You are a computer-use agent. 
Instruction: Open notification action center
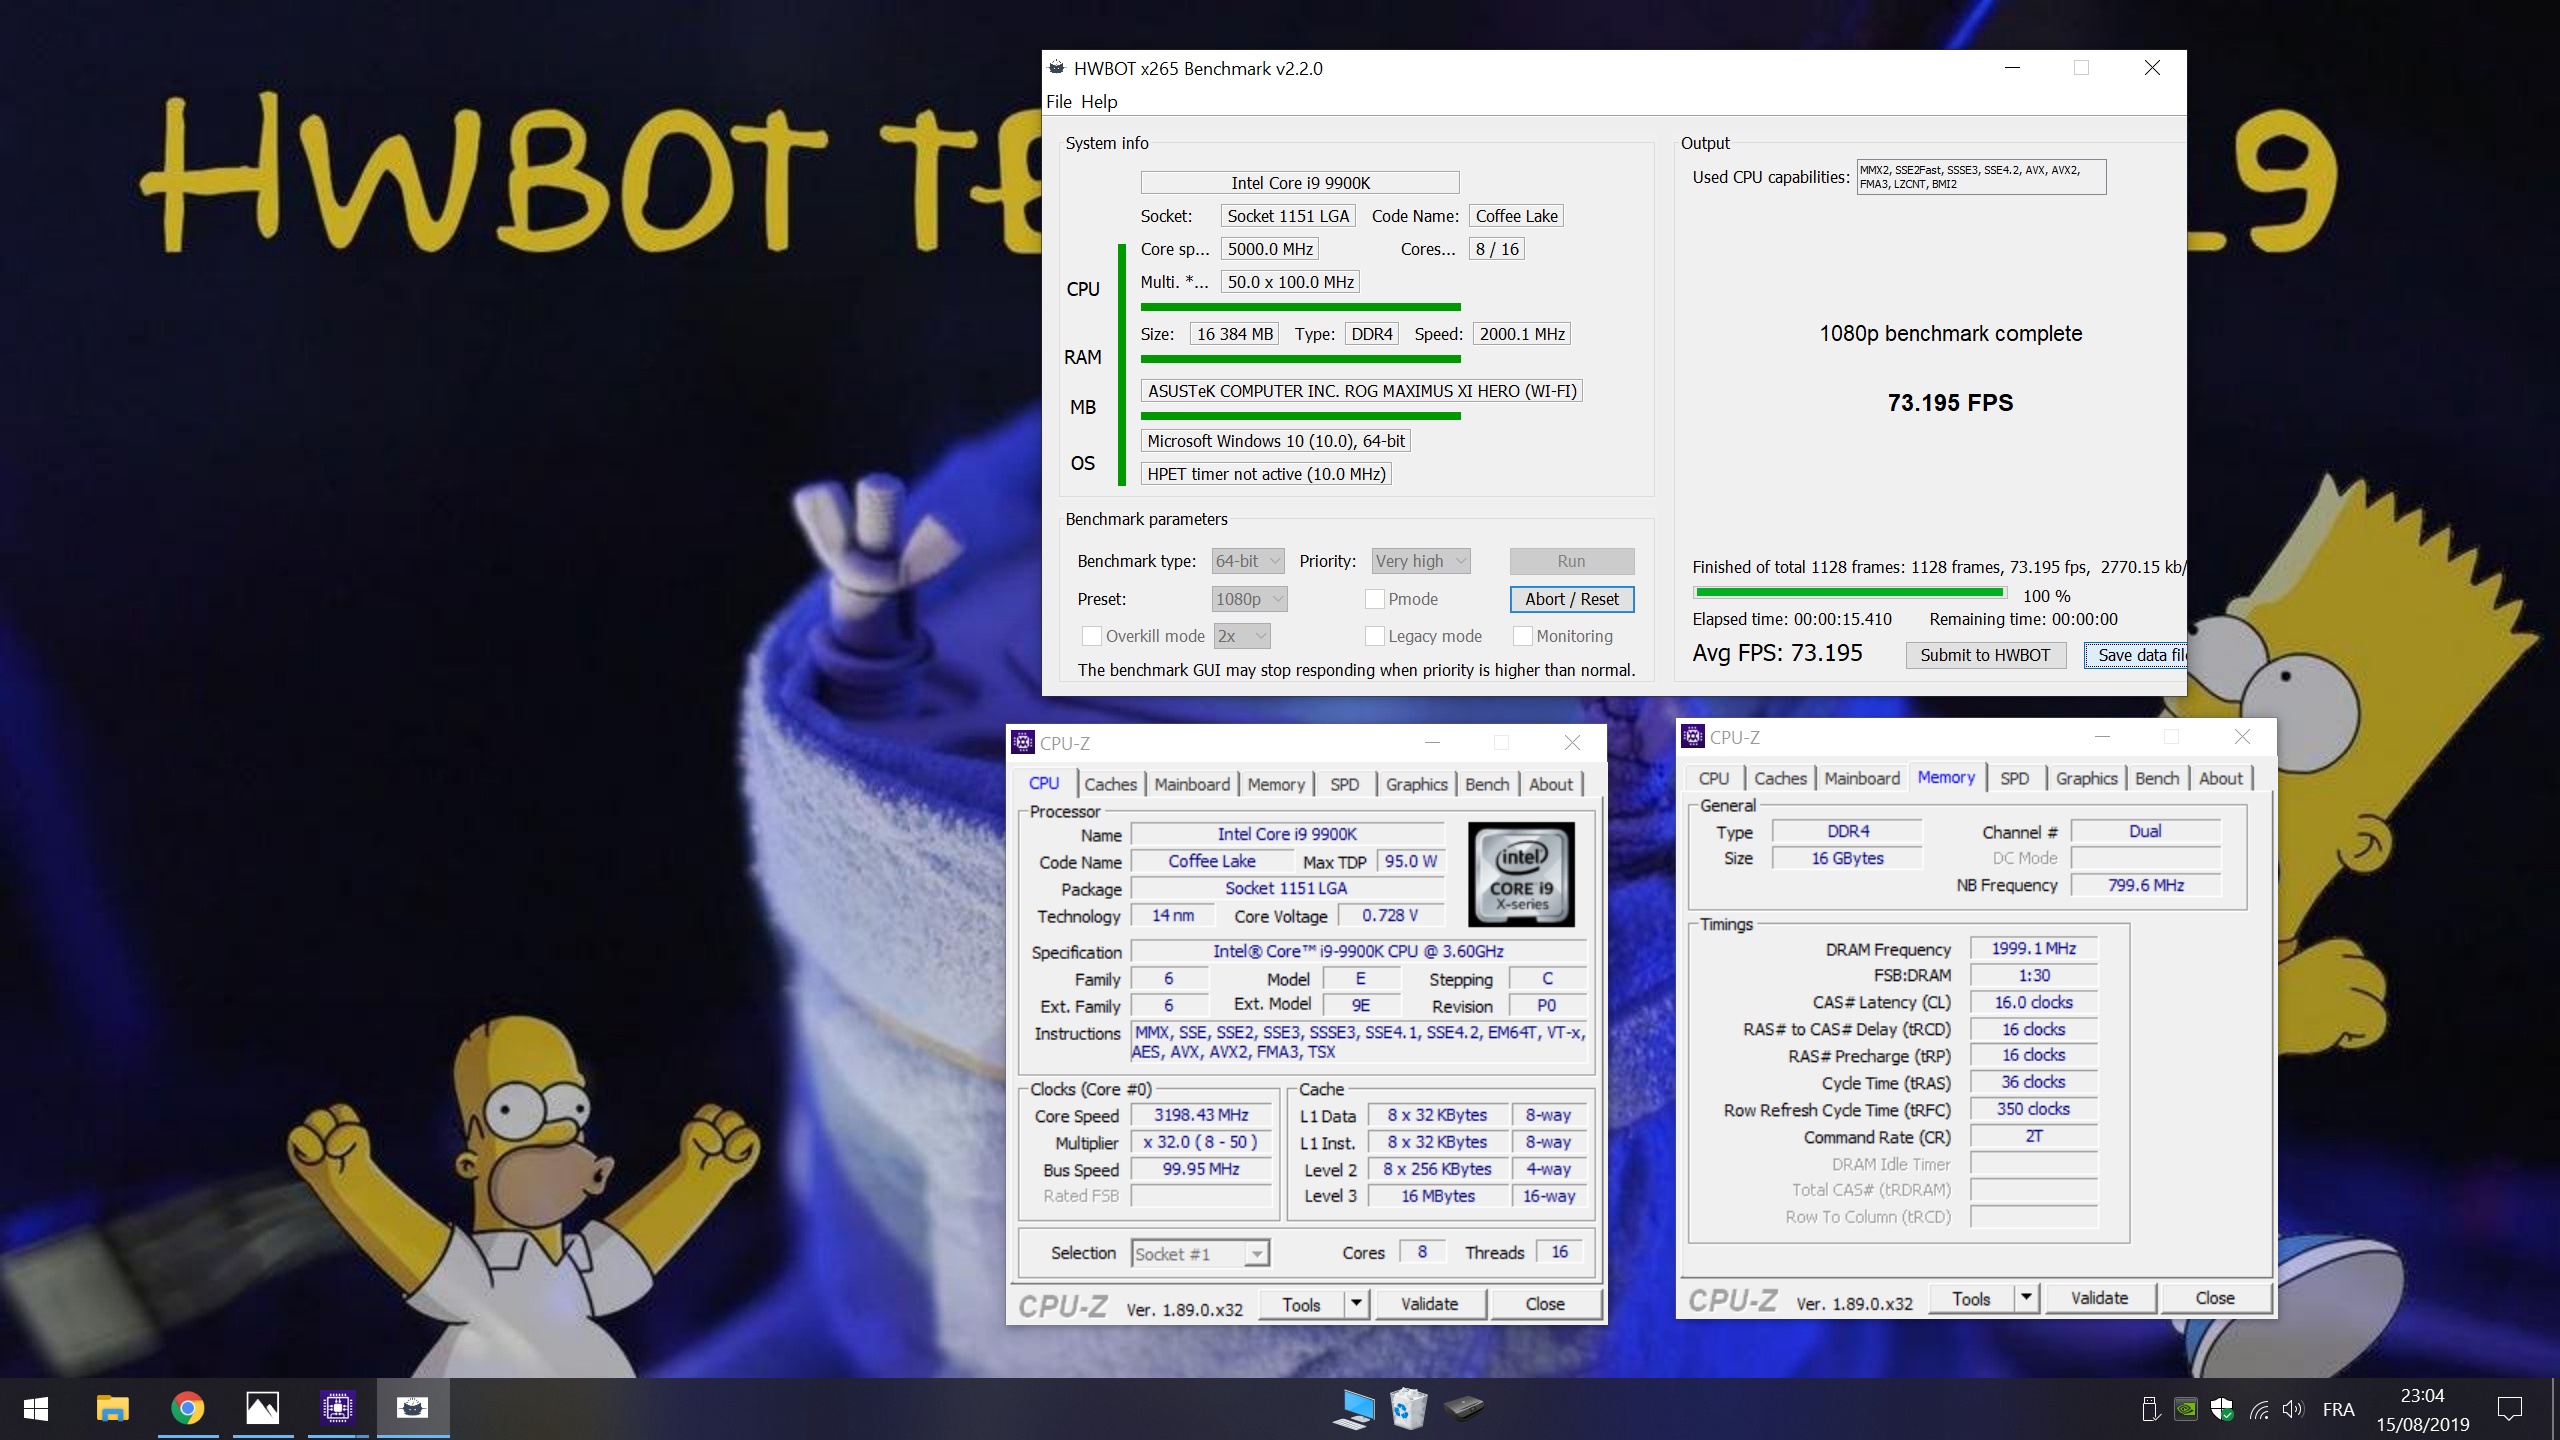(2510, 1409)
